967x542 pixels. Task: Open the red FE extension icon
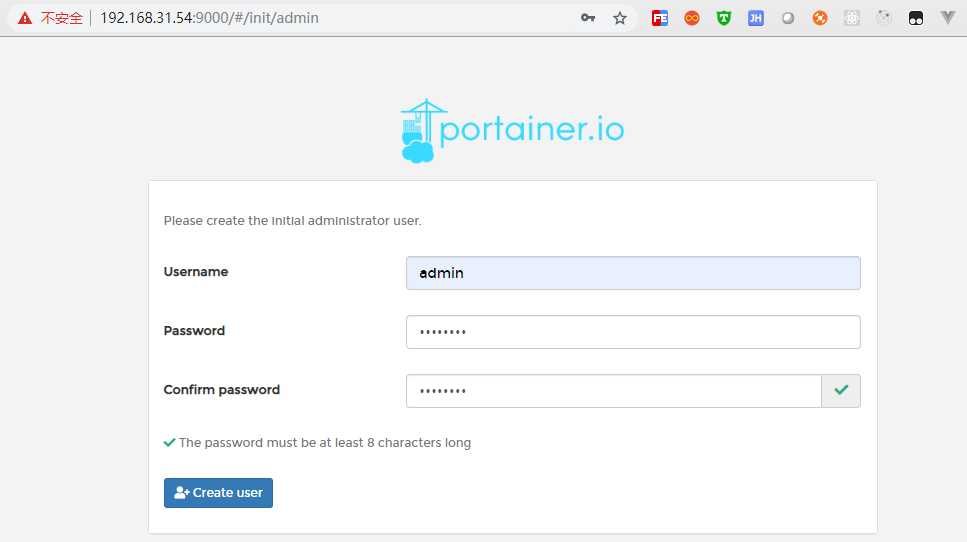(x=660, y=18)
